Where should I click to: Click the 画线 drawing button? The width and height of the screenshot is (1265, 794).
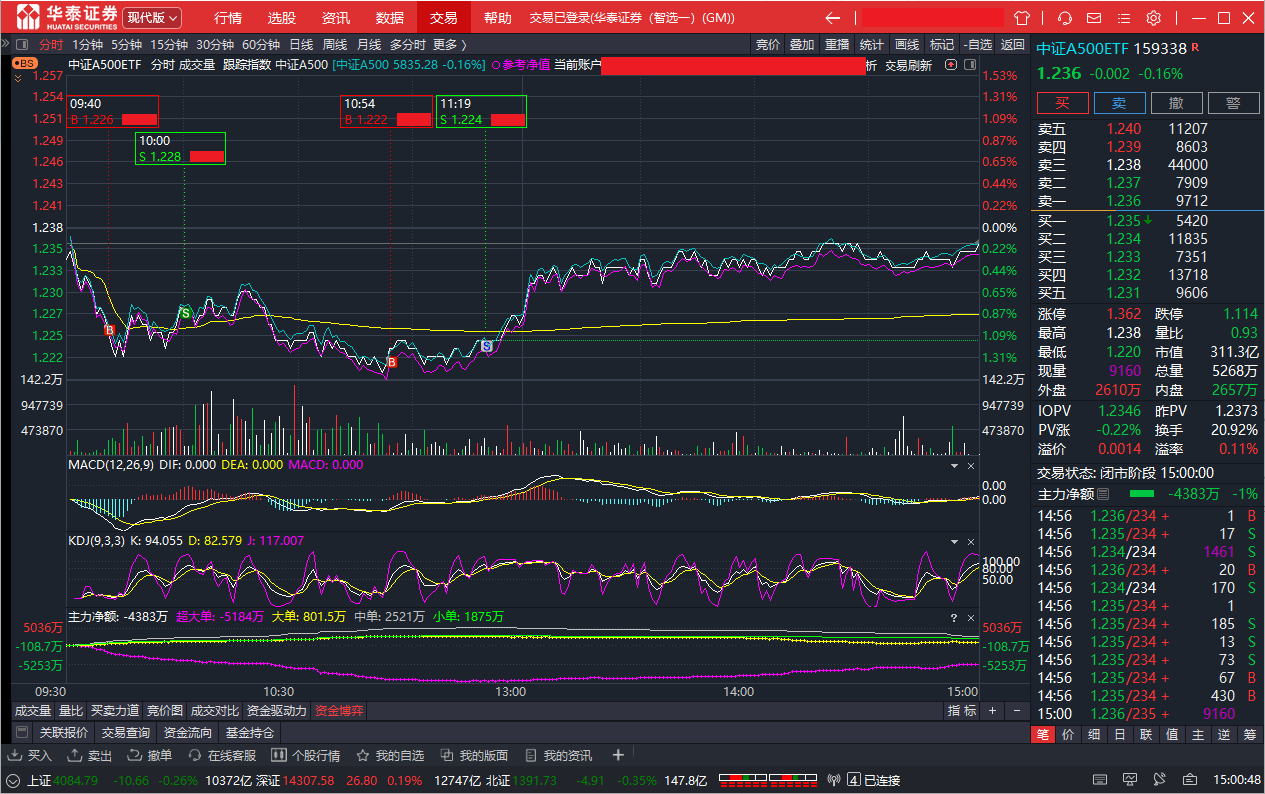(x=906, y=44)
